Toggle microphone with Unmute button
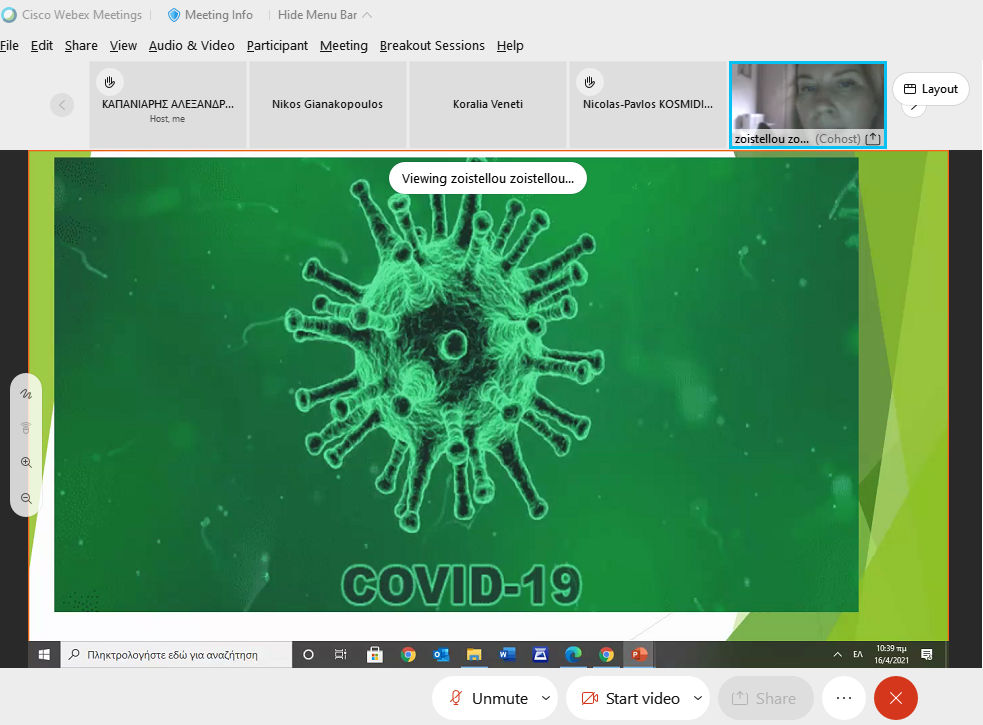Image resolution: width=983 pixels, height=725 pixels. 488,698
